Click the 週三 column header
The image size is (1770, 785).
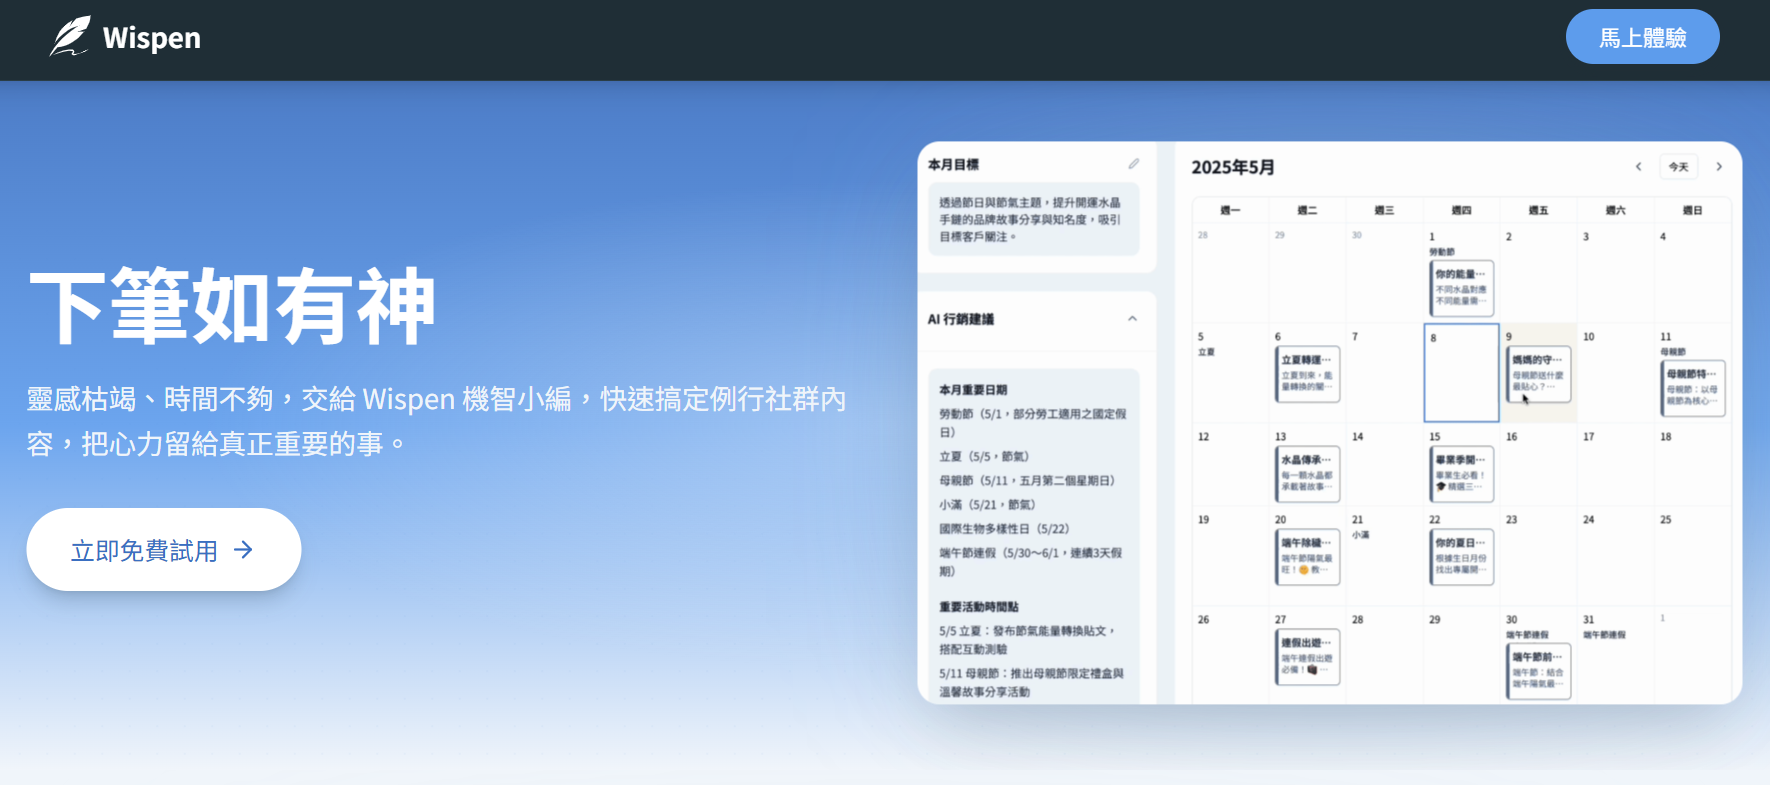1384,210
